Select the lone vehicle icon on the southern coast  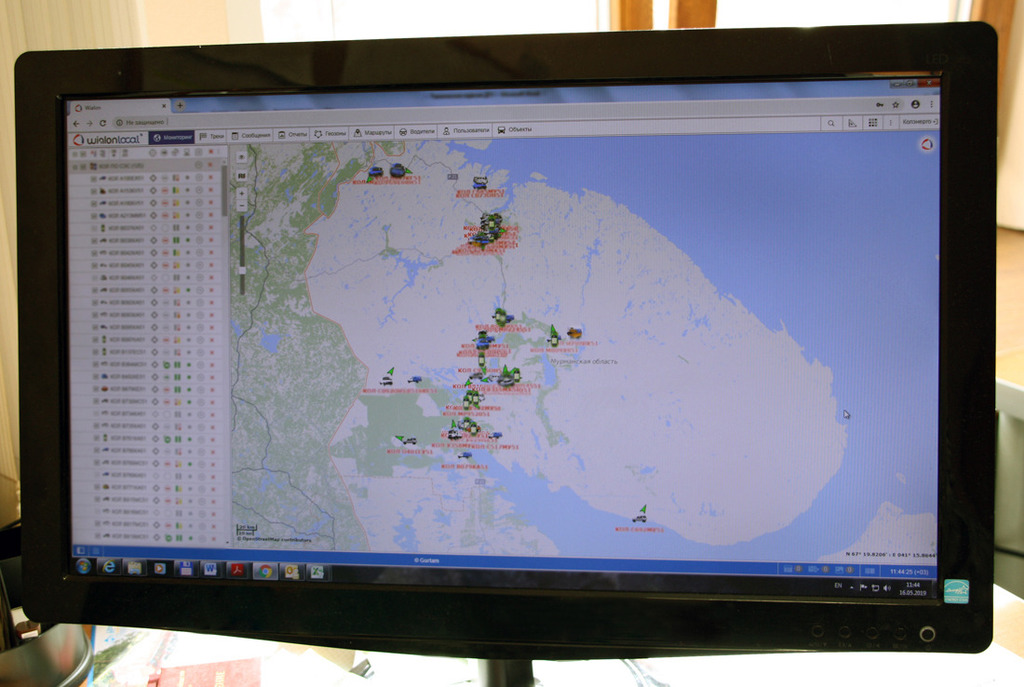(641, 518)
